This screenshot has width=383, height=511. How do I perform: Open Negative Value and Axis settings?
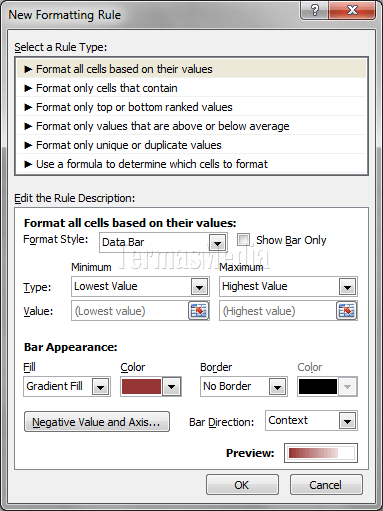click(x=97, y=422)
